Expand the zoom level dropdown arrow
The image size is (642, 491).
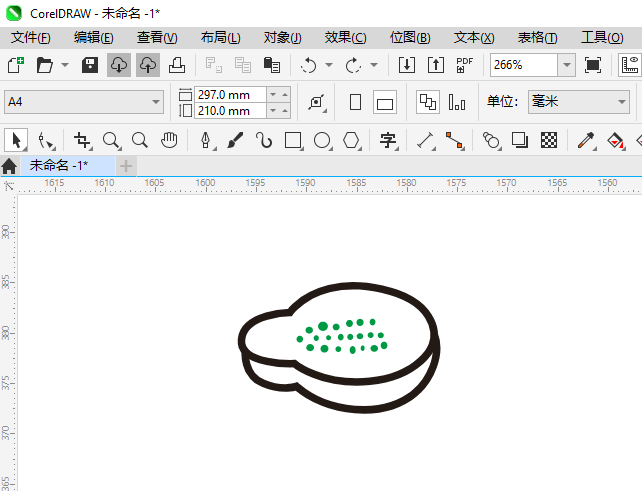(x=567, y=65)
